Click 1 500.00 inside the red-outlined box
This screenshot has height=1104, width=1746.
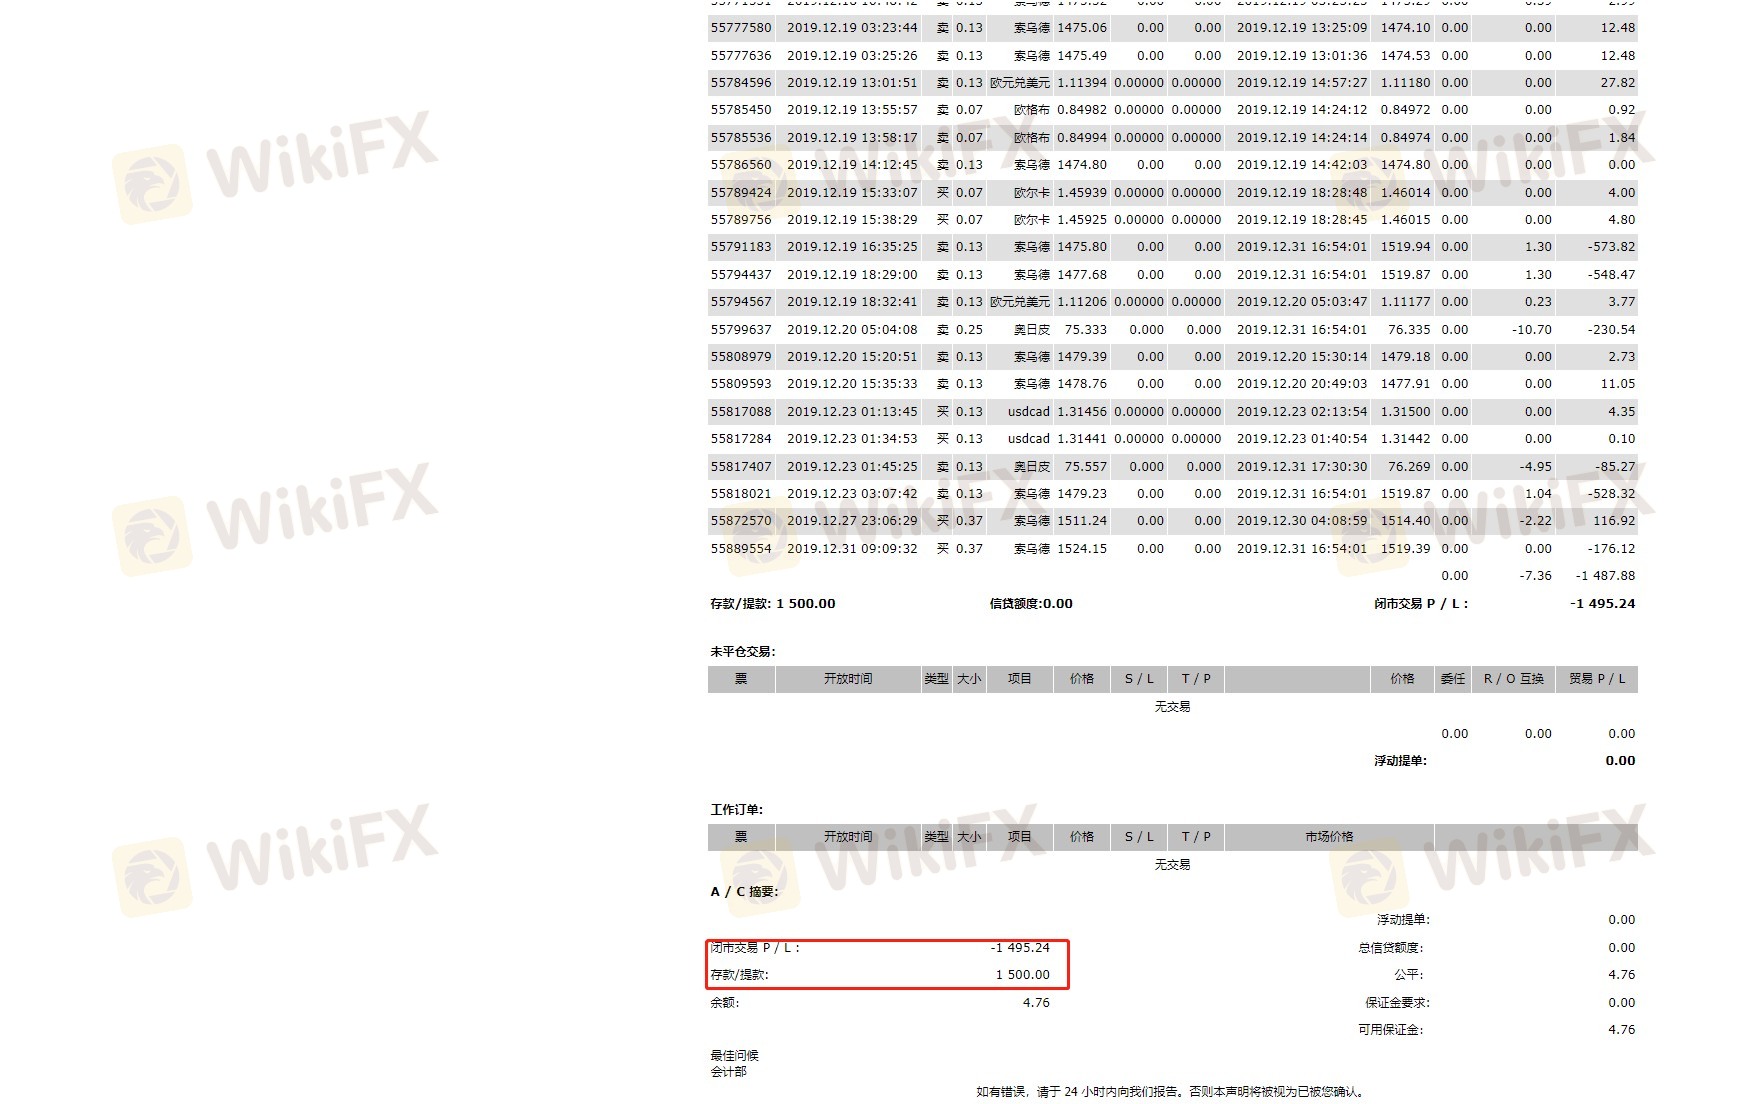click(1022, 975)
